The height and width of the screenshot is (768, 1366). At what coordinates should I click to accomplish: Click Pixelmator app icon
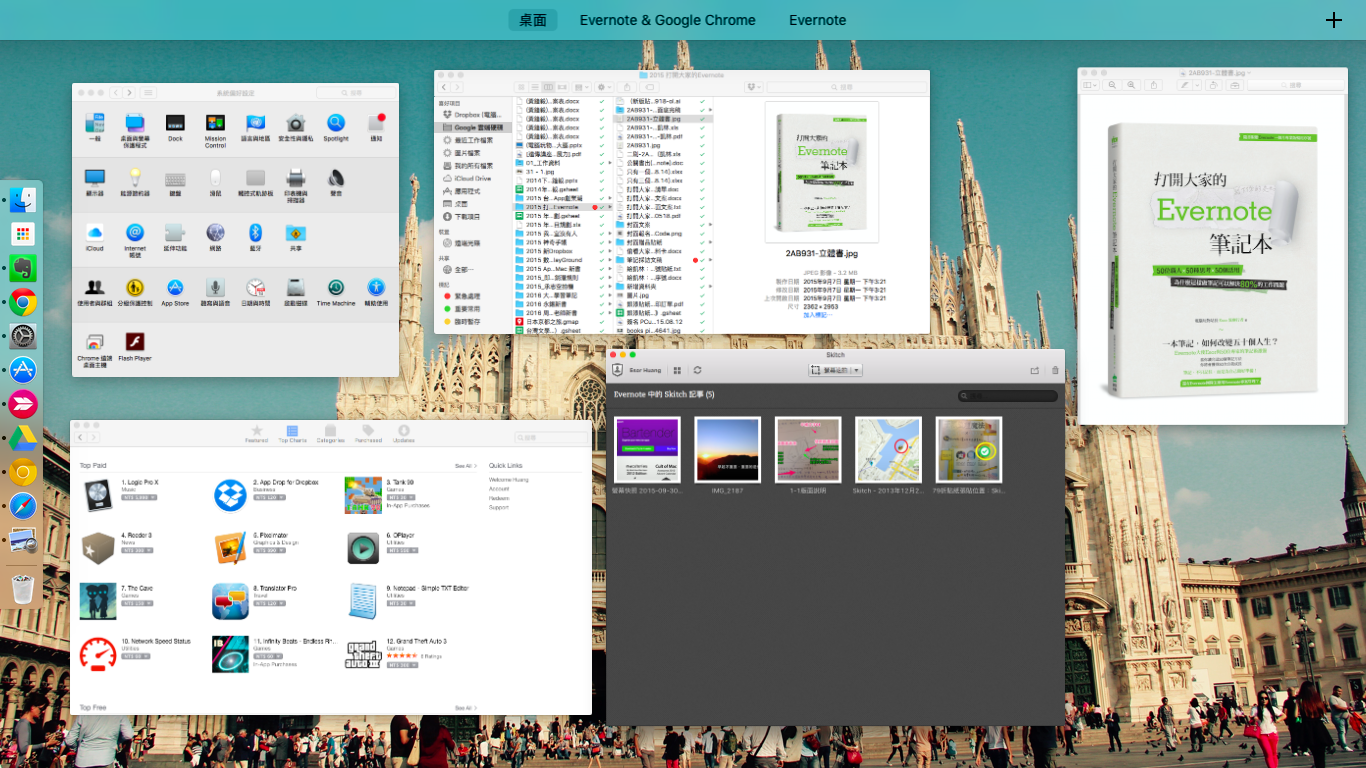coord(230,548)
